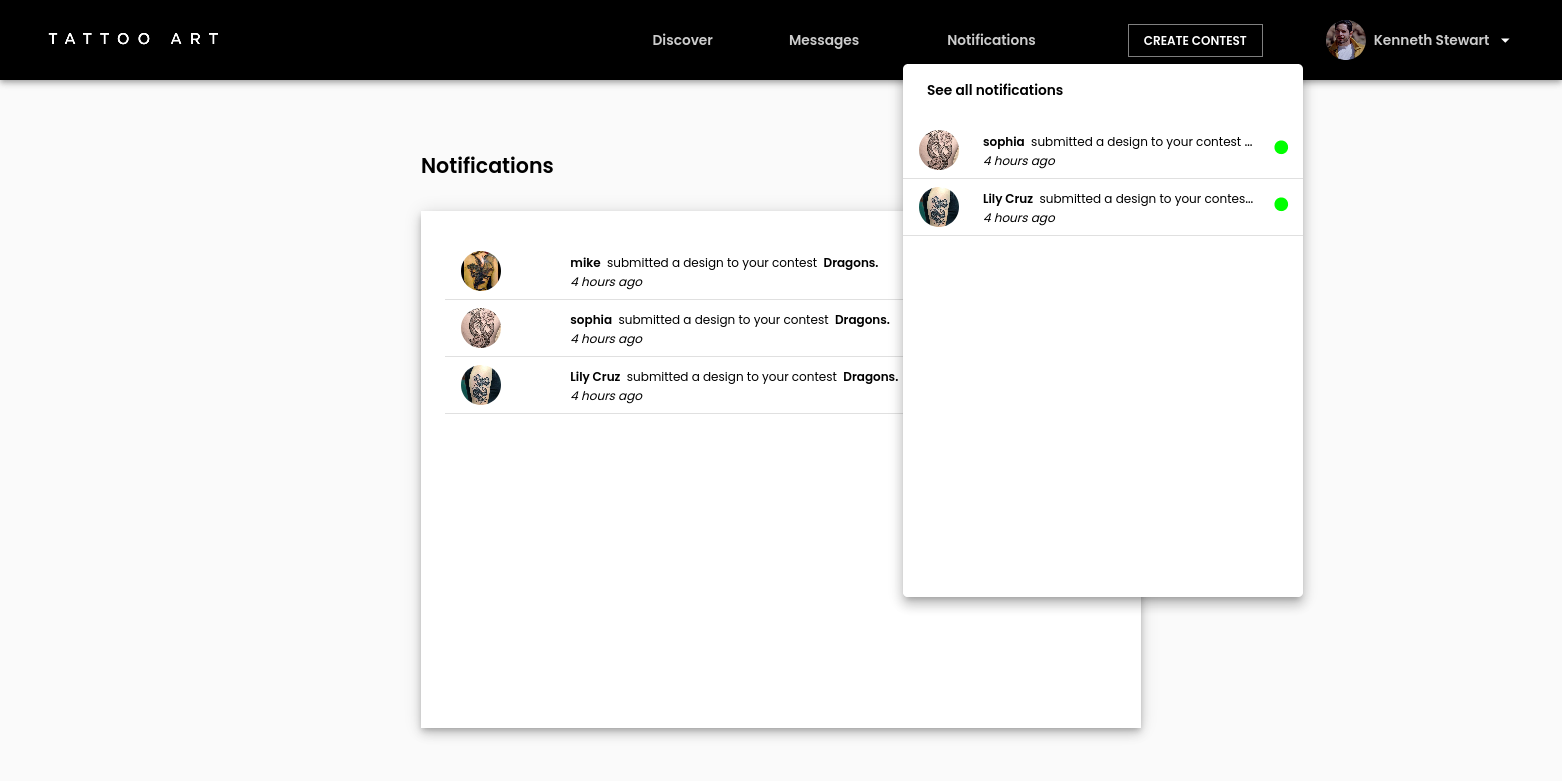Click the TATTOO ART logo
Image resolution: width=1562 pixels, height=781 pixels.
point(134,39)
